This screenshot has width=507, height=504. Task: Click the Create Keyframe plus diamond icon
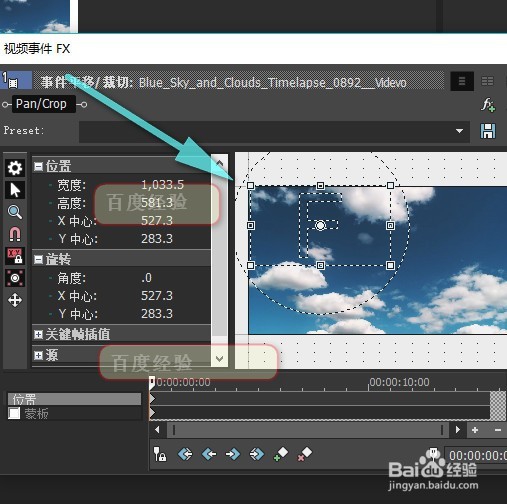pos(281,454)
